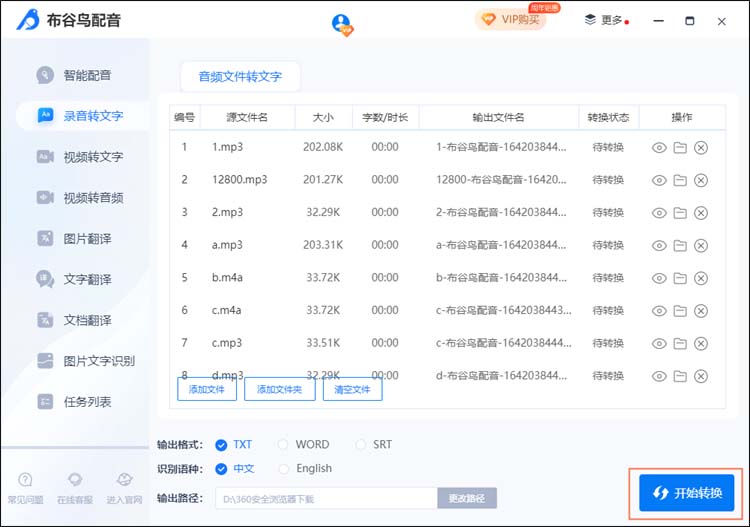Select the 图片翻译 sidebar icon
The height and width of the screenshot is (527, 750).
[x=45, y=238]
